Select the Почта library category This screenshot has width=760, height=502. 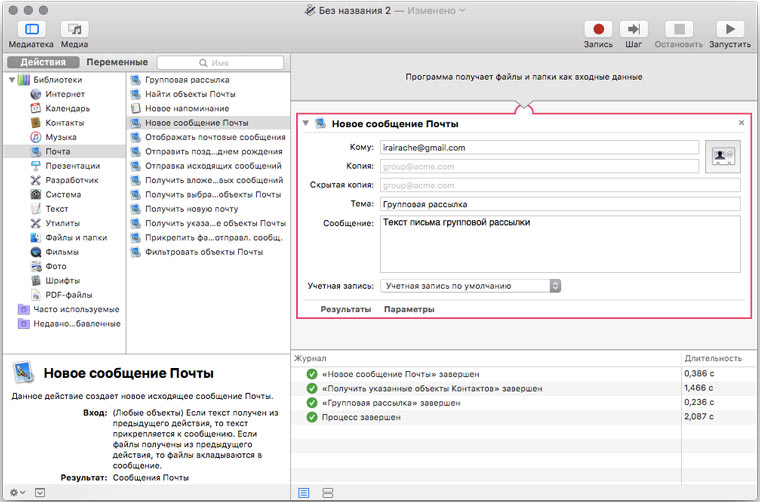click(64, 151)
